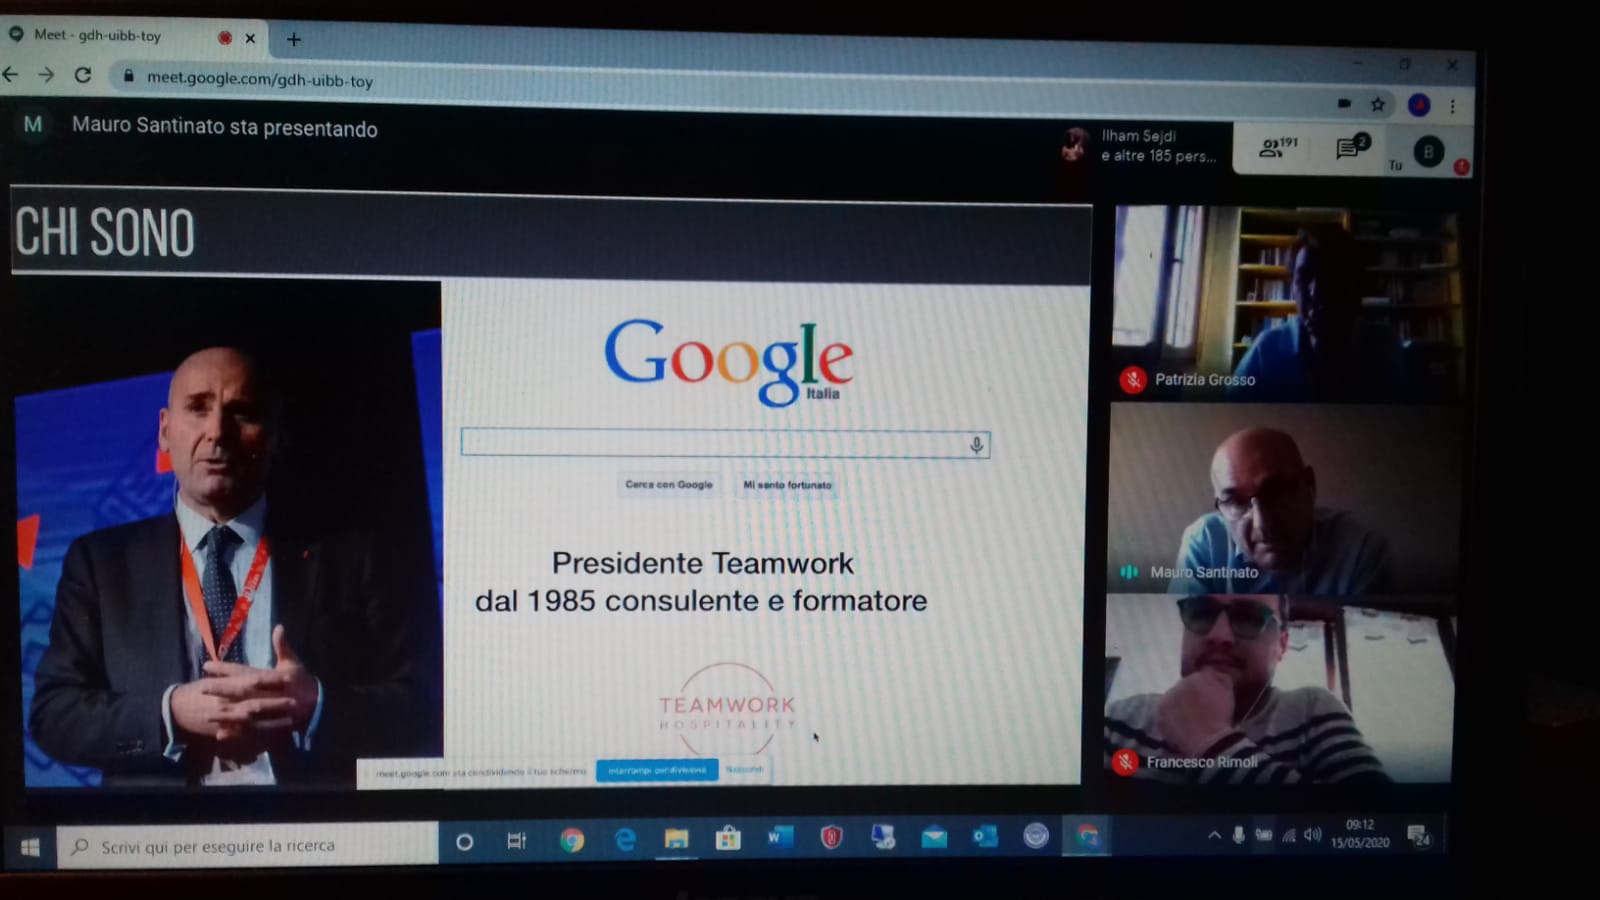Open Windows Task View
Viewport: 1600px width, 900px height.
(x=516, y=841)
